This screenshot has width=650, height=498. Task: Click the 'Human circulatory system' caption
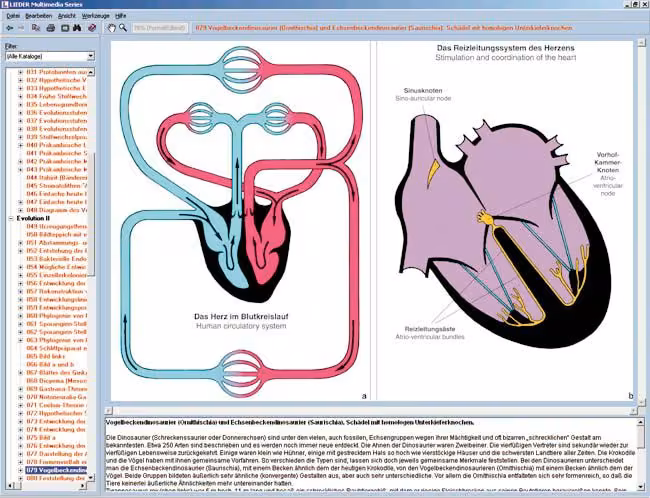point(241,326)
